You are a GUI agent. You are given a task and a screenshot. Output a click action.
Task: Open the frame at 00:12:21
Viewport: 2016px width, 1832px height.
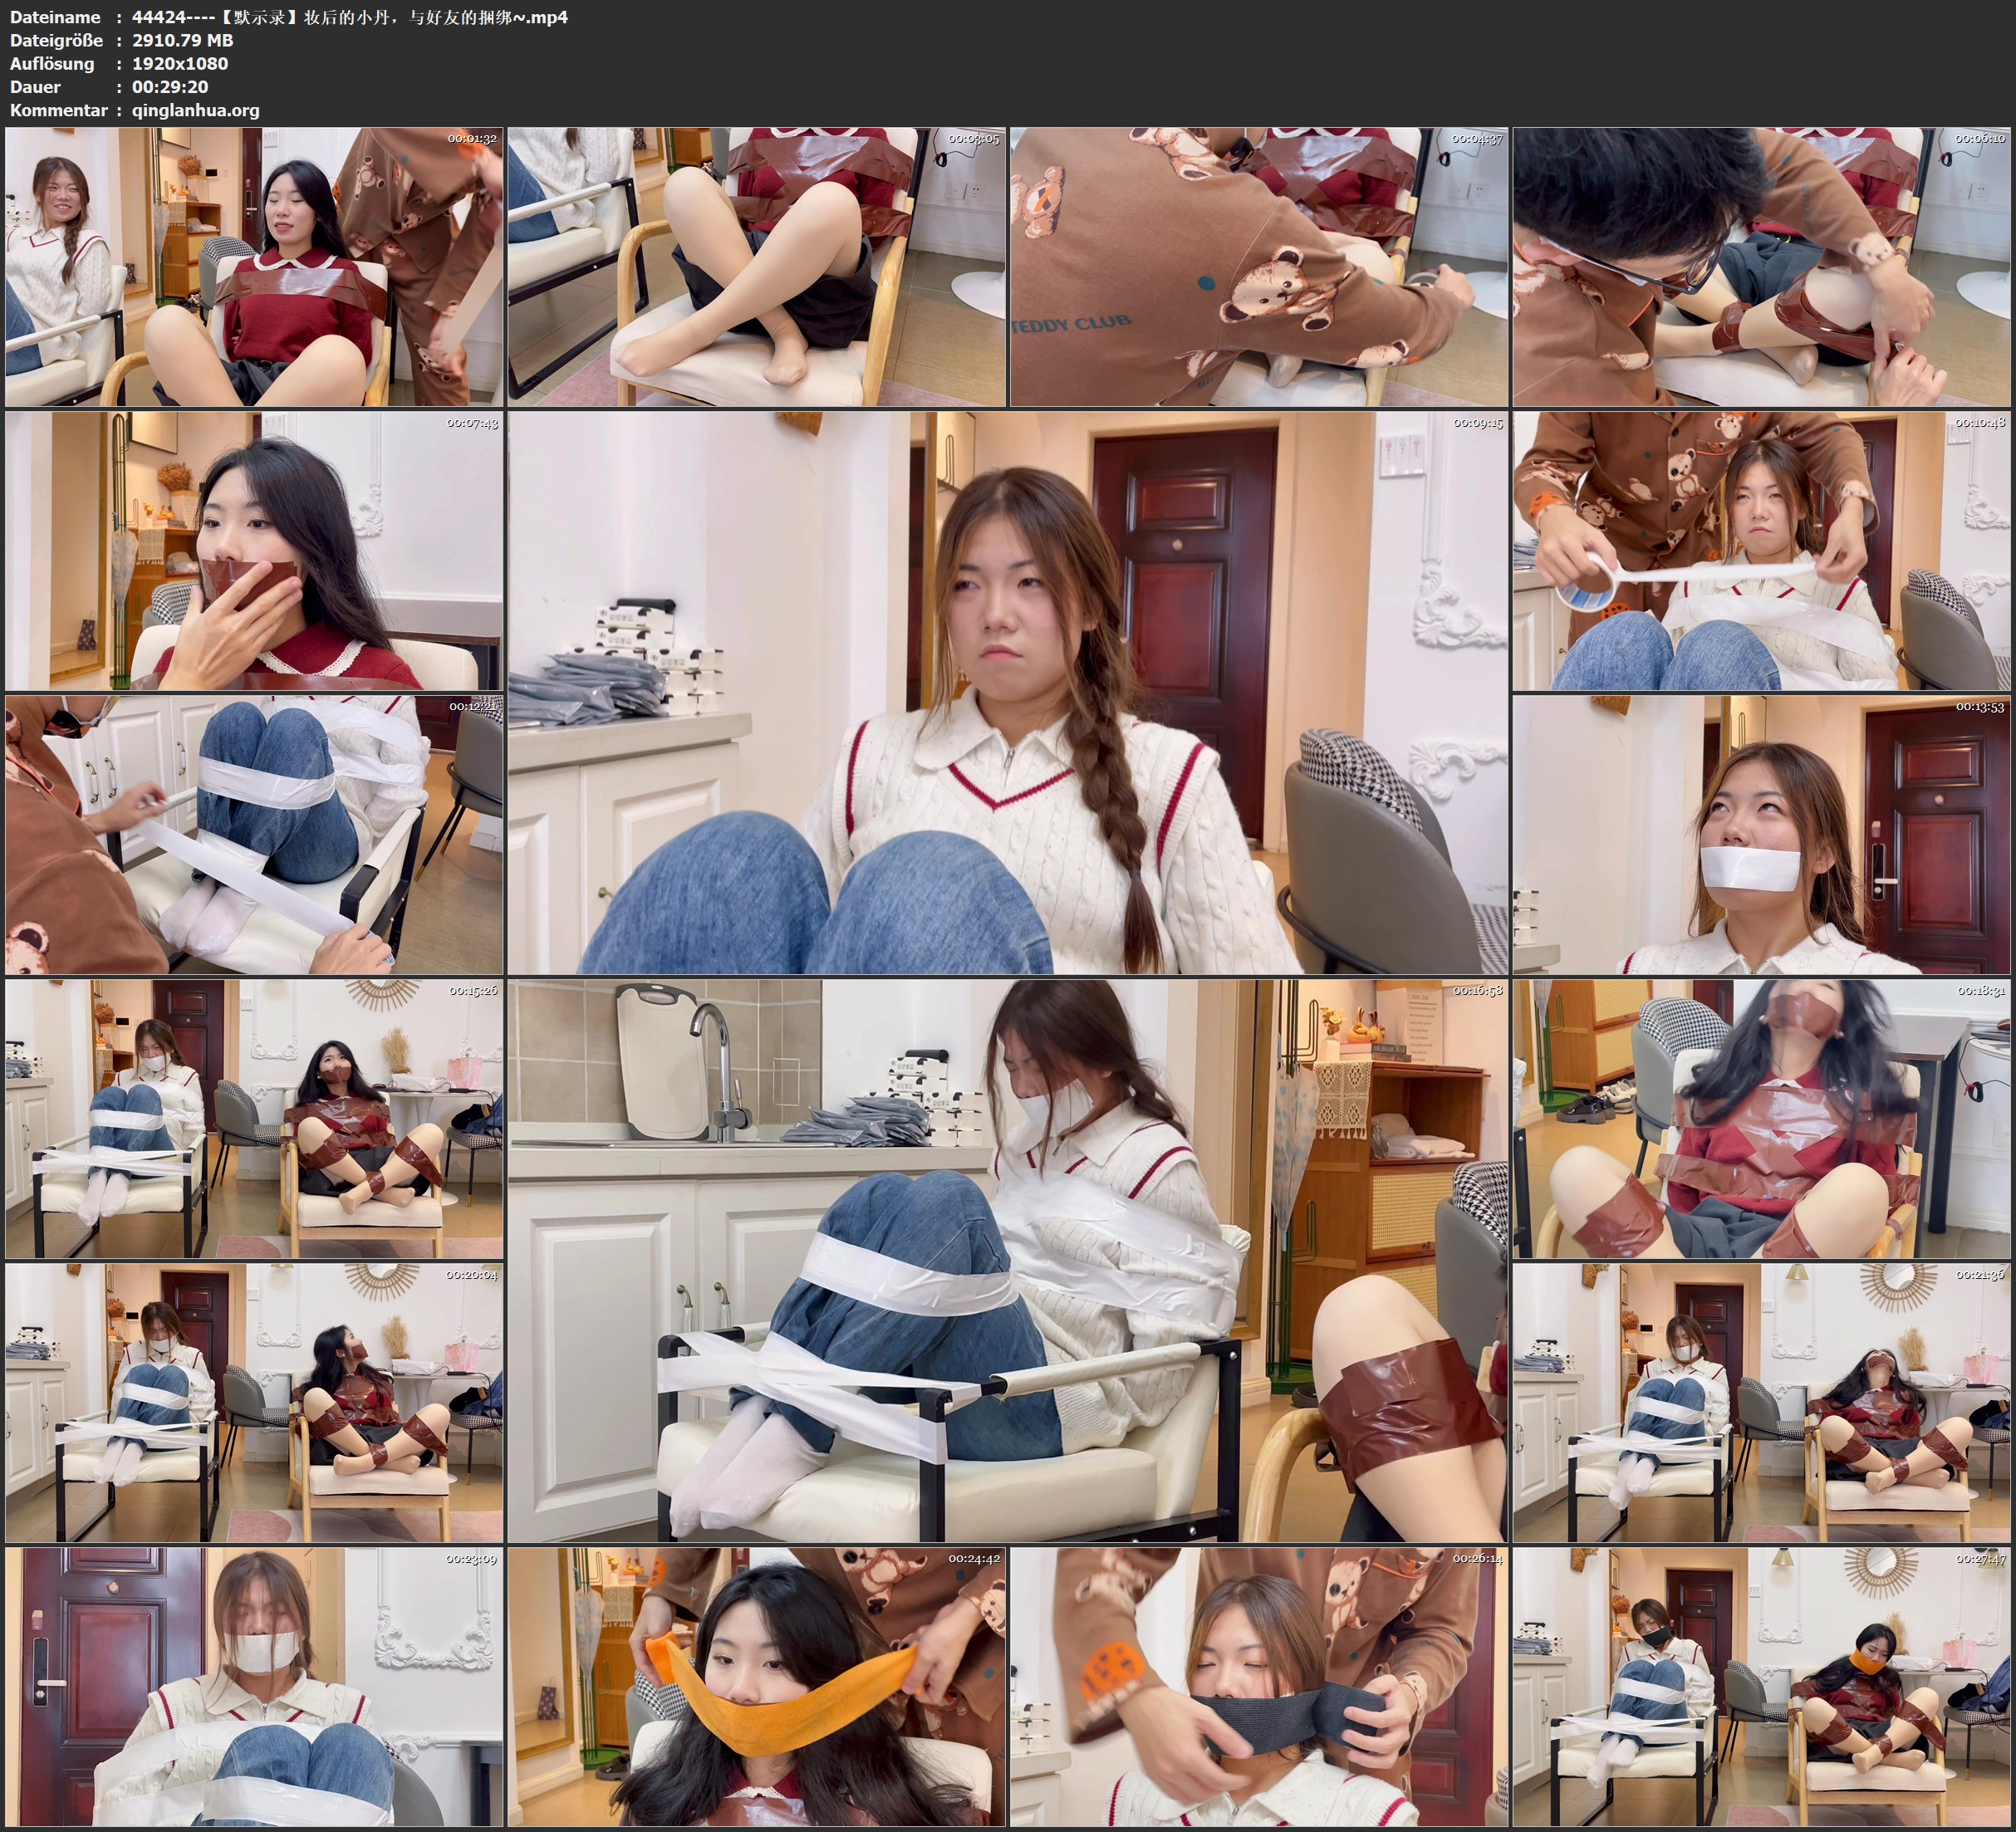[254, 835]
